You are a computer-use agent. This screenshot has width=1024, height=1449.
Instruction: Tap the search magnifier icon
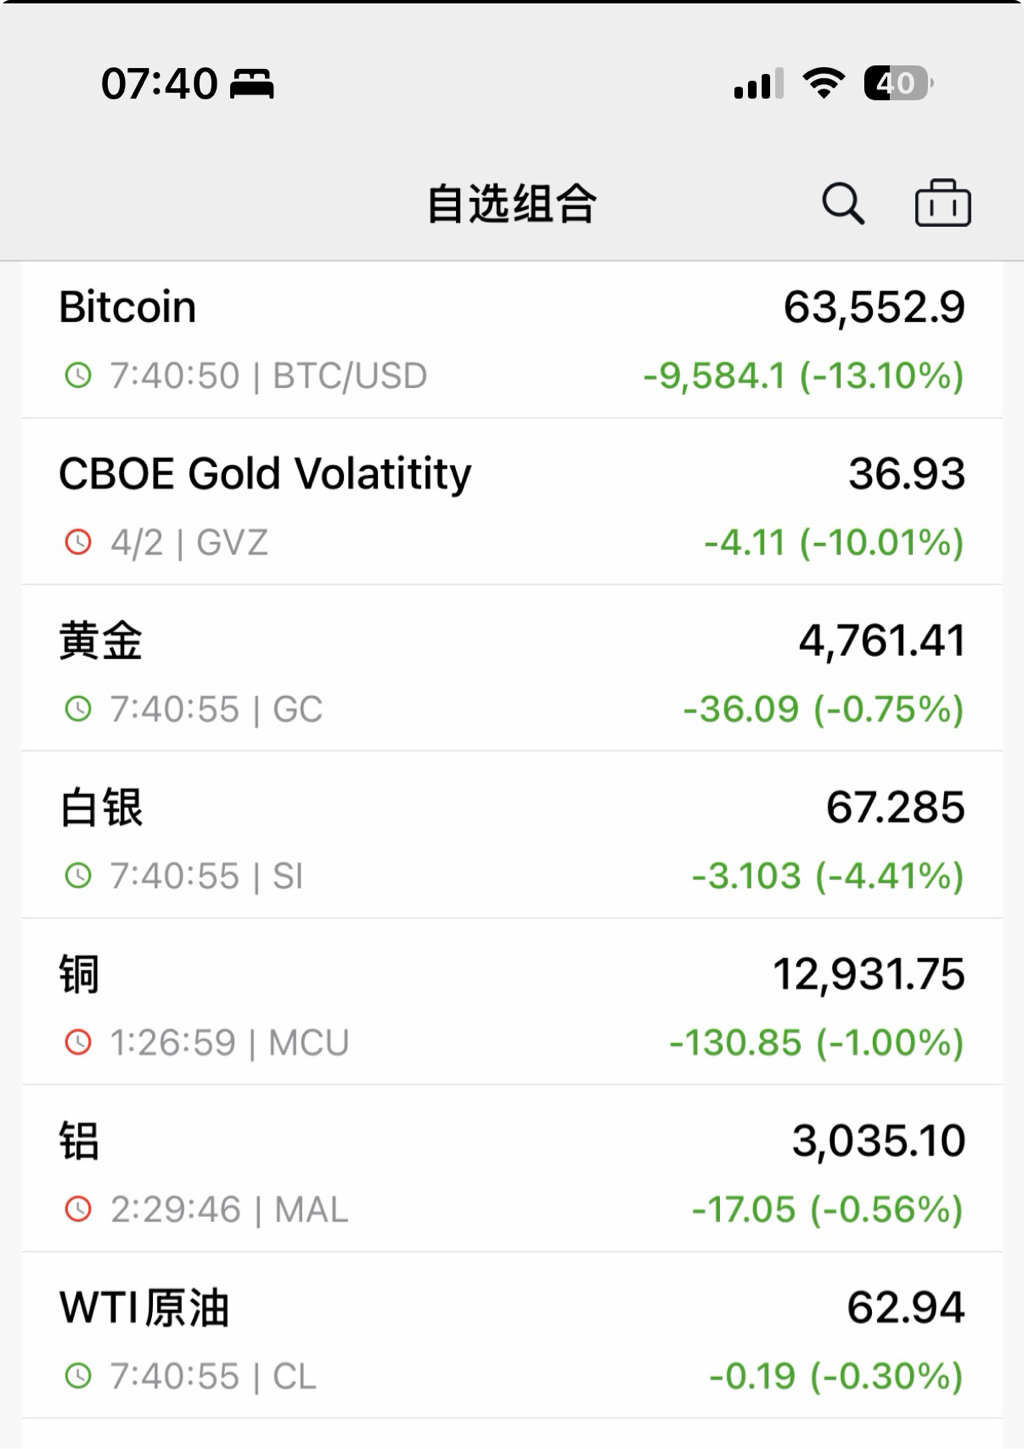[842, 204]
